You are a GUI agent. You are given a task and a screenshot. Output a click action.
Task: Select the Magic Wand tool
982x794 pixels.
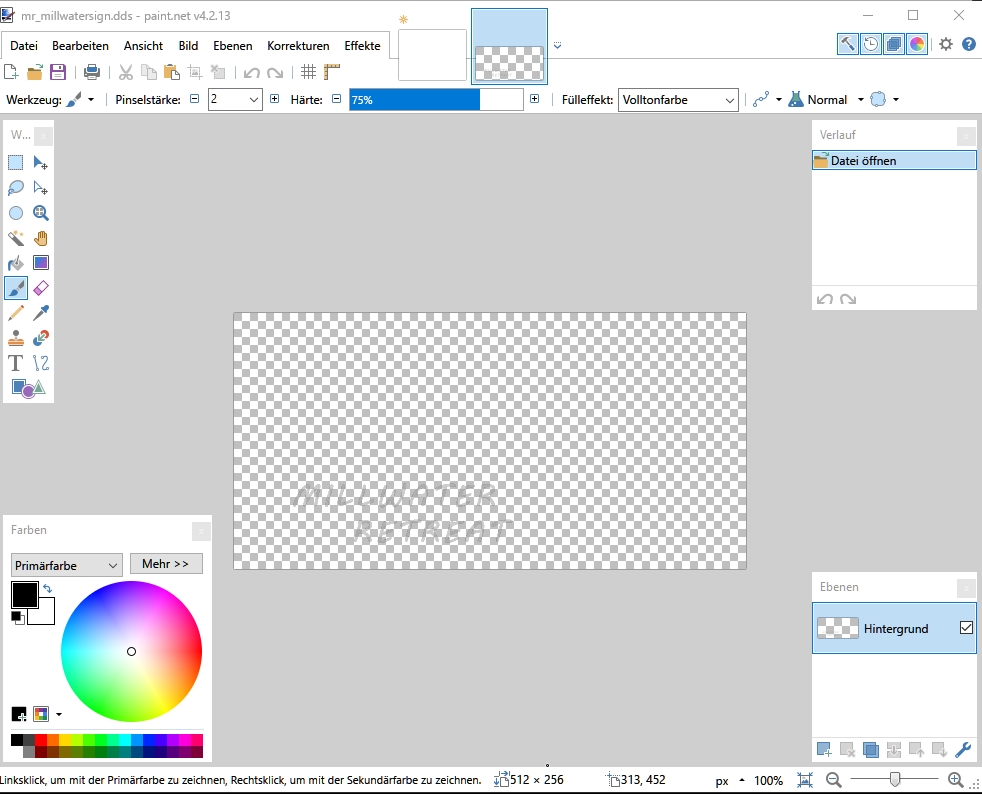tap(16, 238)
